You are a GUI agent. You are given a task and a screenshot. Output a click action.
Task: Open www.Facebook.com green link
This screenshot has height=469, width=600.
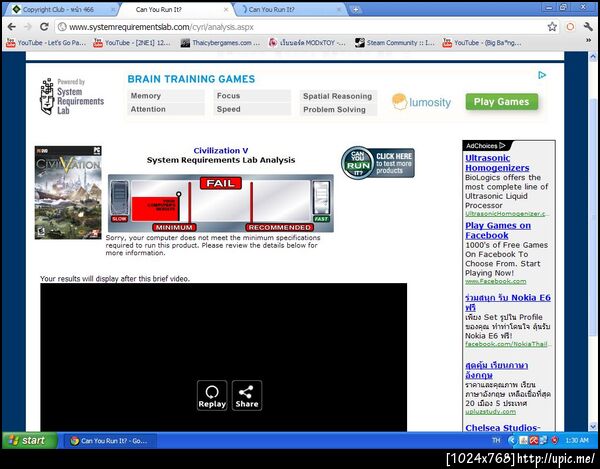pos(496,282)
